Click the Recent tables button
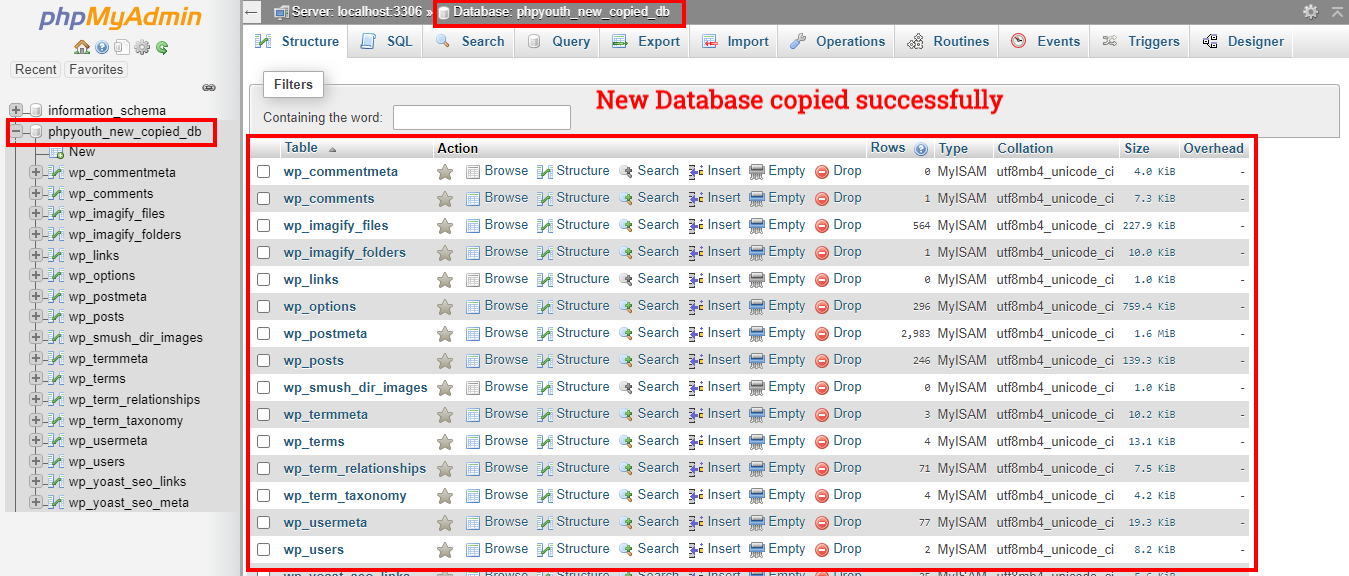Image resolution: width=1349 pixels, height=576 pixels. pyautogui.click(x=36, y=70)
